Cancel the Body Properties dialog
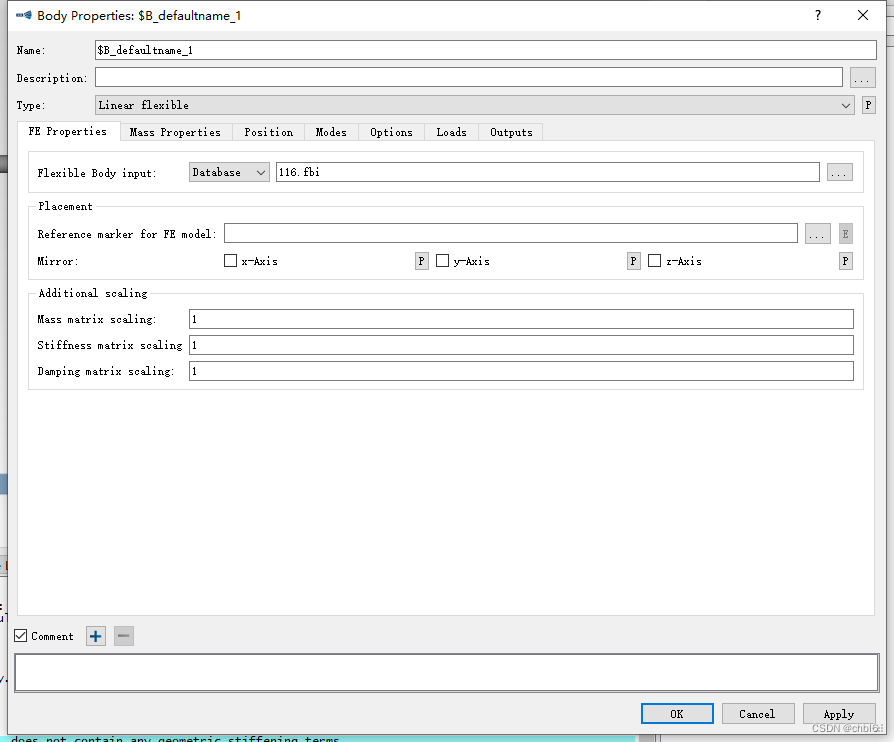Screen dimensions: 894x742 758,713
